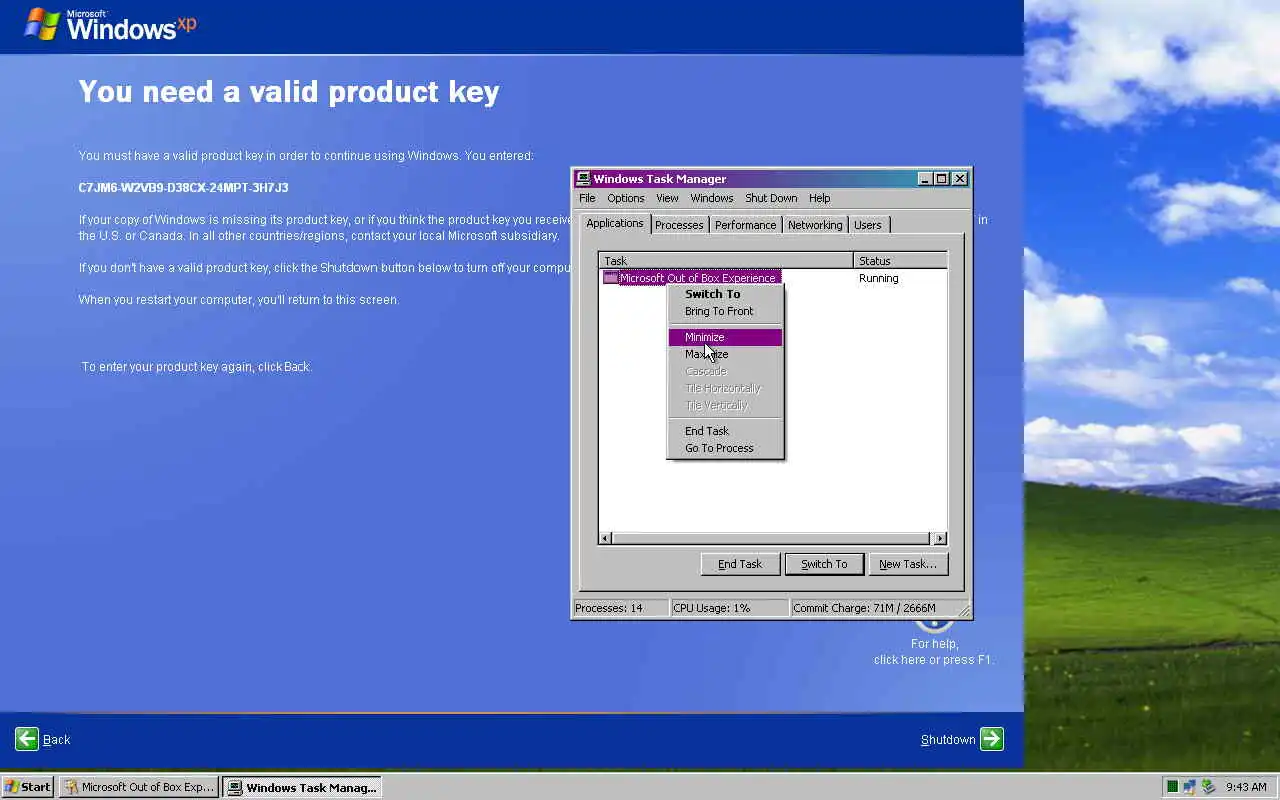Open the Start menu
The image size is (1280, 800).
click(28, 787)
